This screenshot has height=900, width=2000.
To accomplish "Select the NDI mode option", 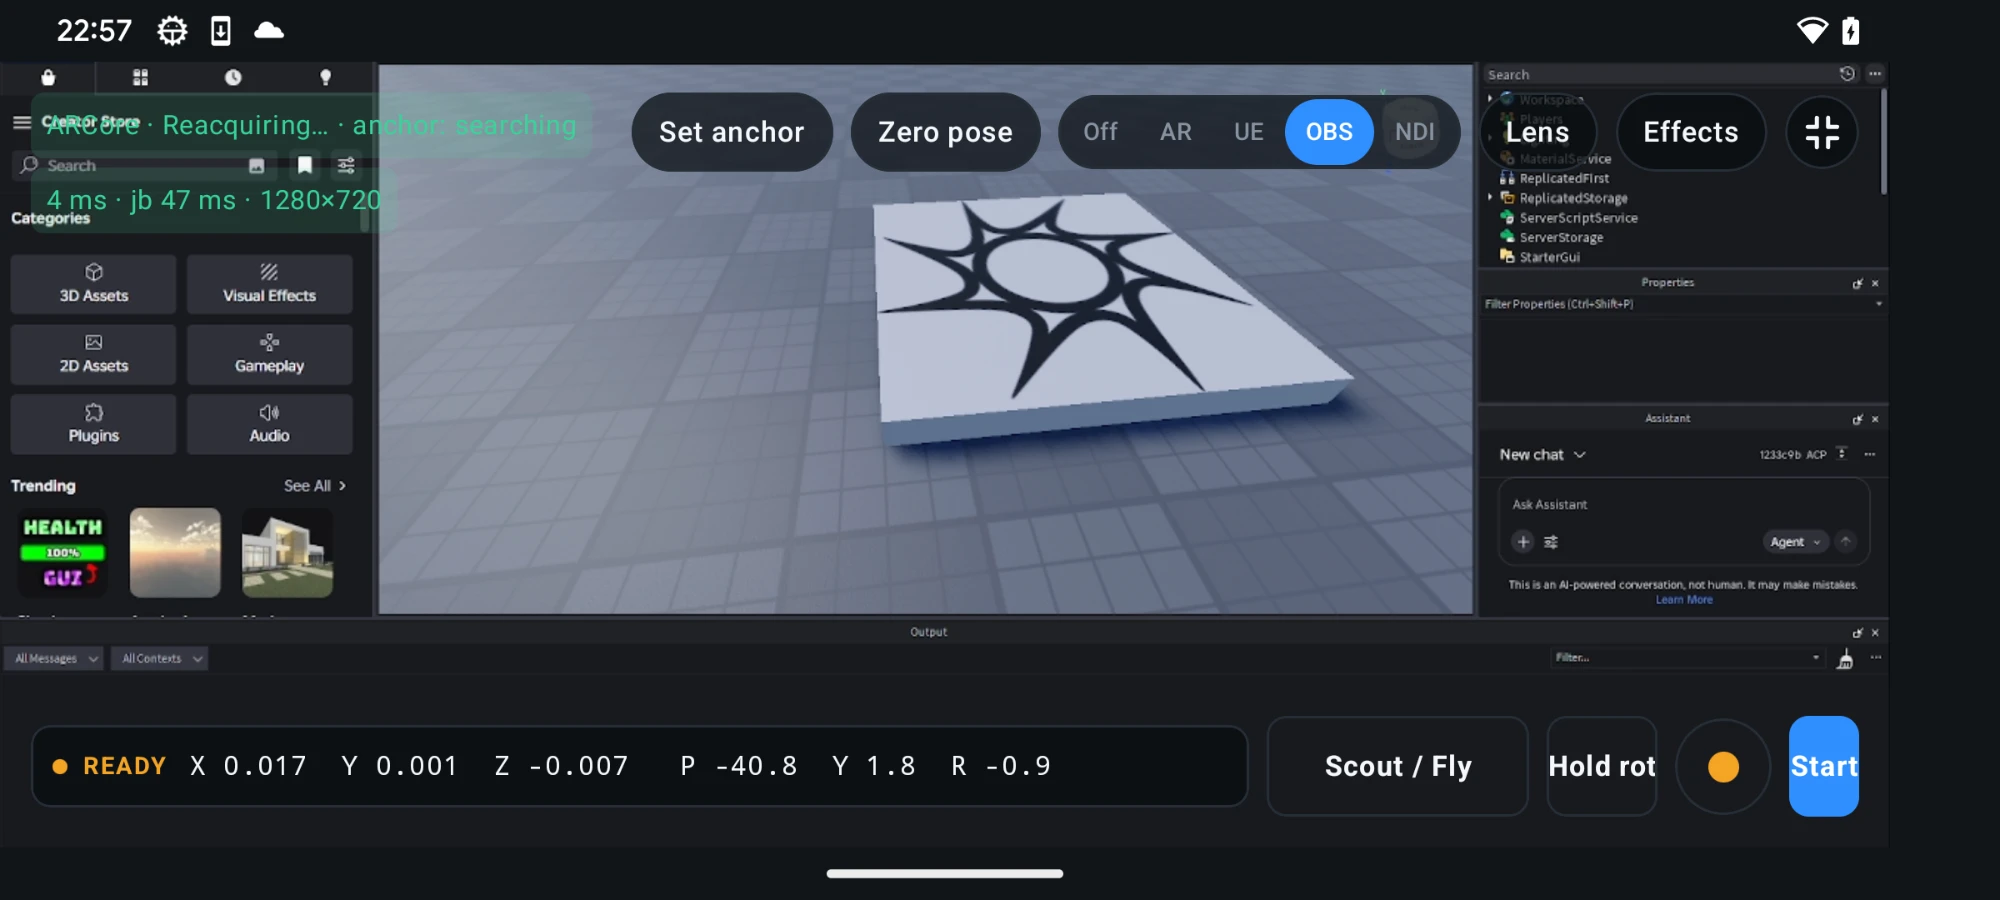I will 1414,132.
